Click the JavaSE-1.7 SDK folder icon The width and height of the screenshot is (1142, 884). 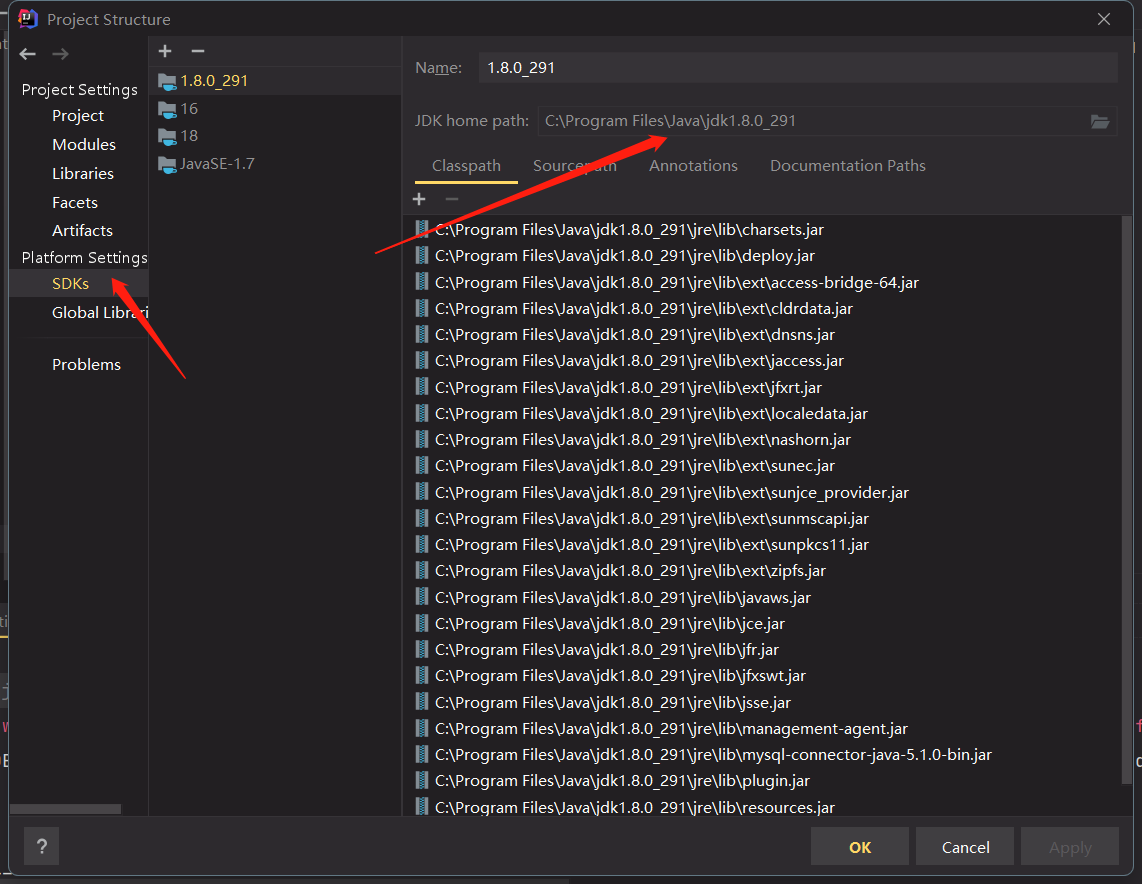(168, 165)
